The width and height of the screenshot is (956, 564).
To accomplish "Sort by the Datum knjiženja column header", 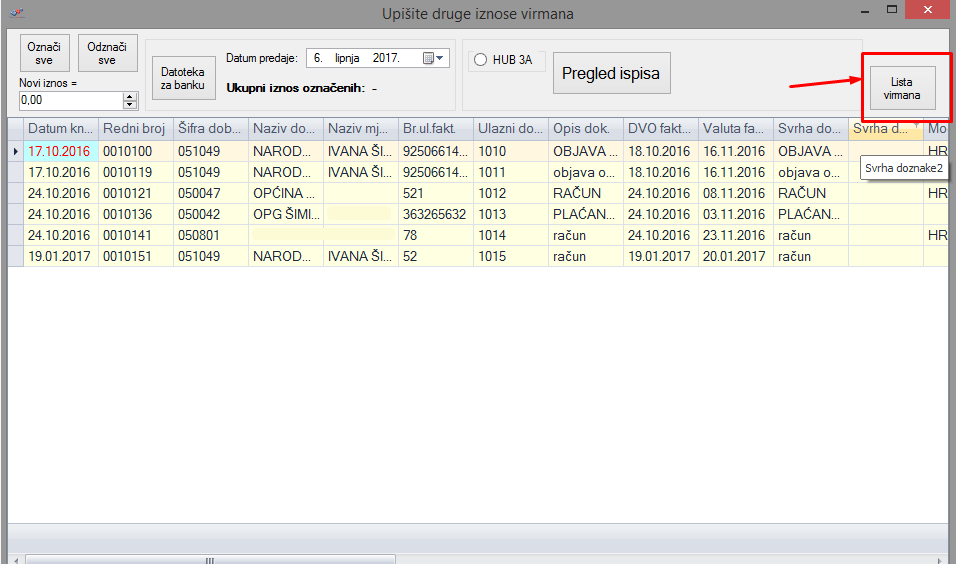I will click(x=60, y=129).
